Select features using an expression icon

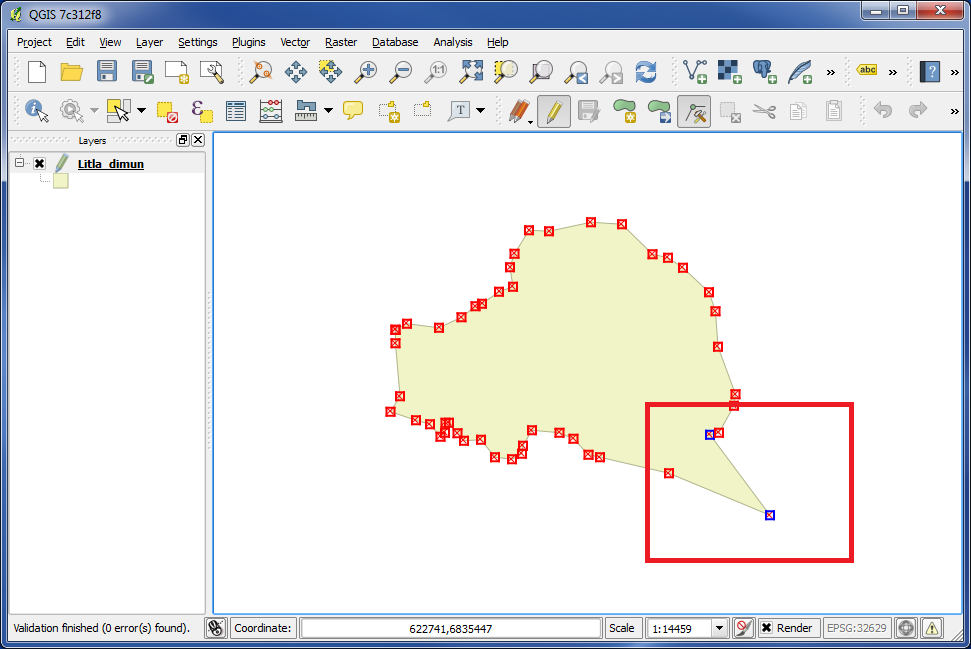tap(202, 111)
